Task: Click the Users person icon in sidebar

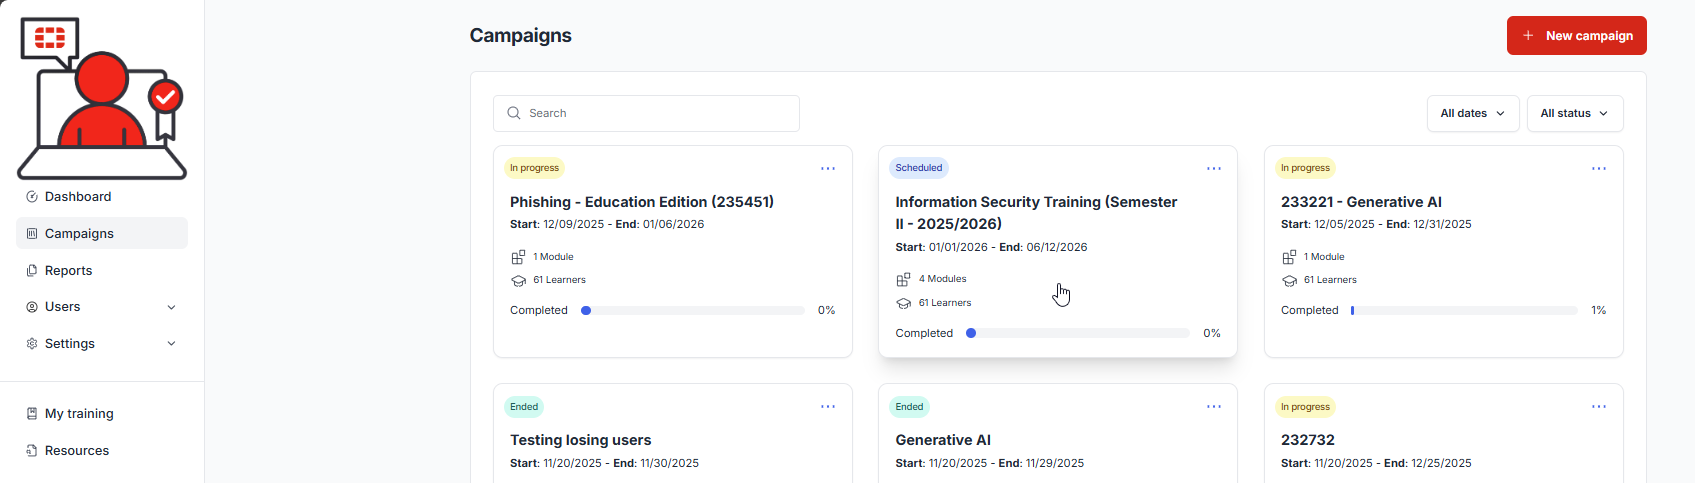Action: (x=32, y=307)
